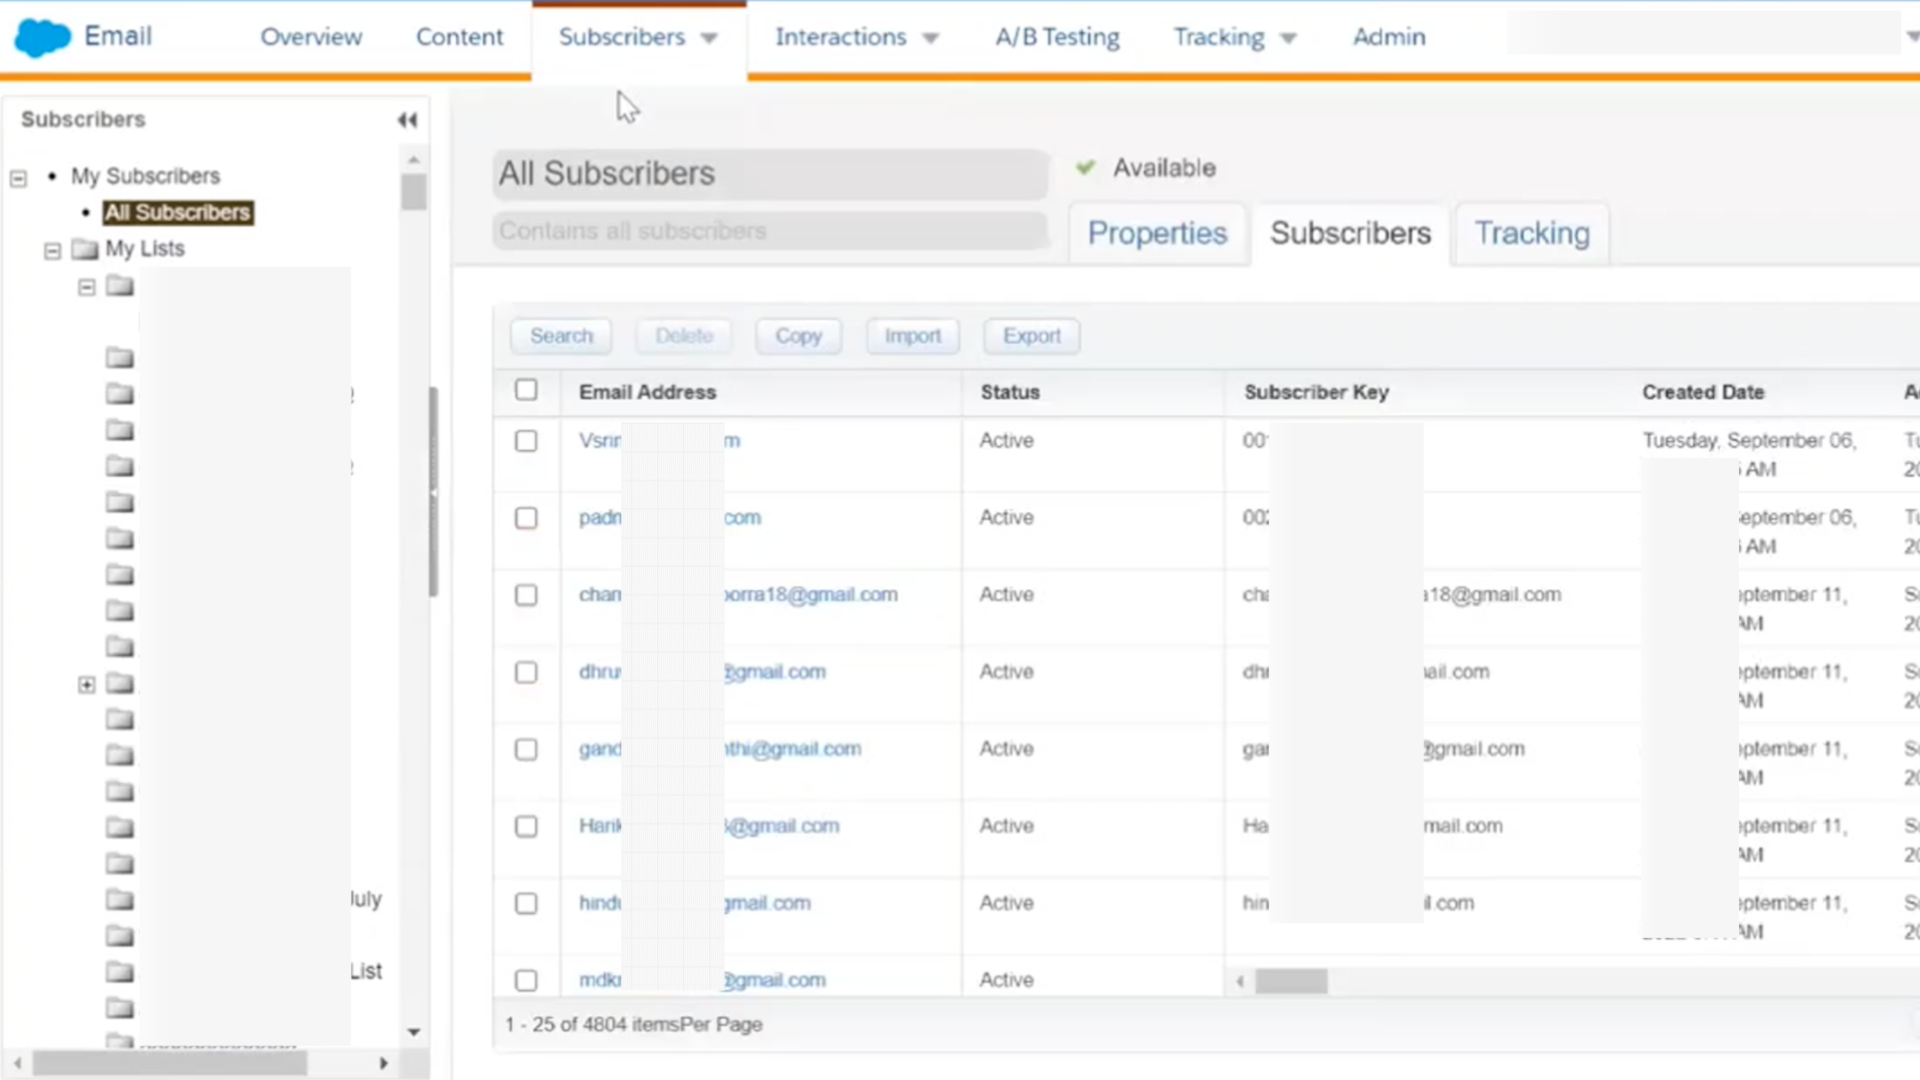Open the A/B Testing menu item
The height and width of the screenshot is (1080, 1920).
coord(1057,37)
